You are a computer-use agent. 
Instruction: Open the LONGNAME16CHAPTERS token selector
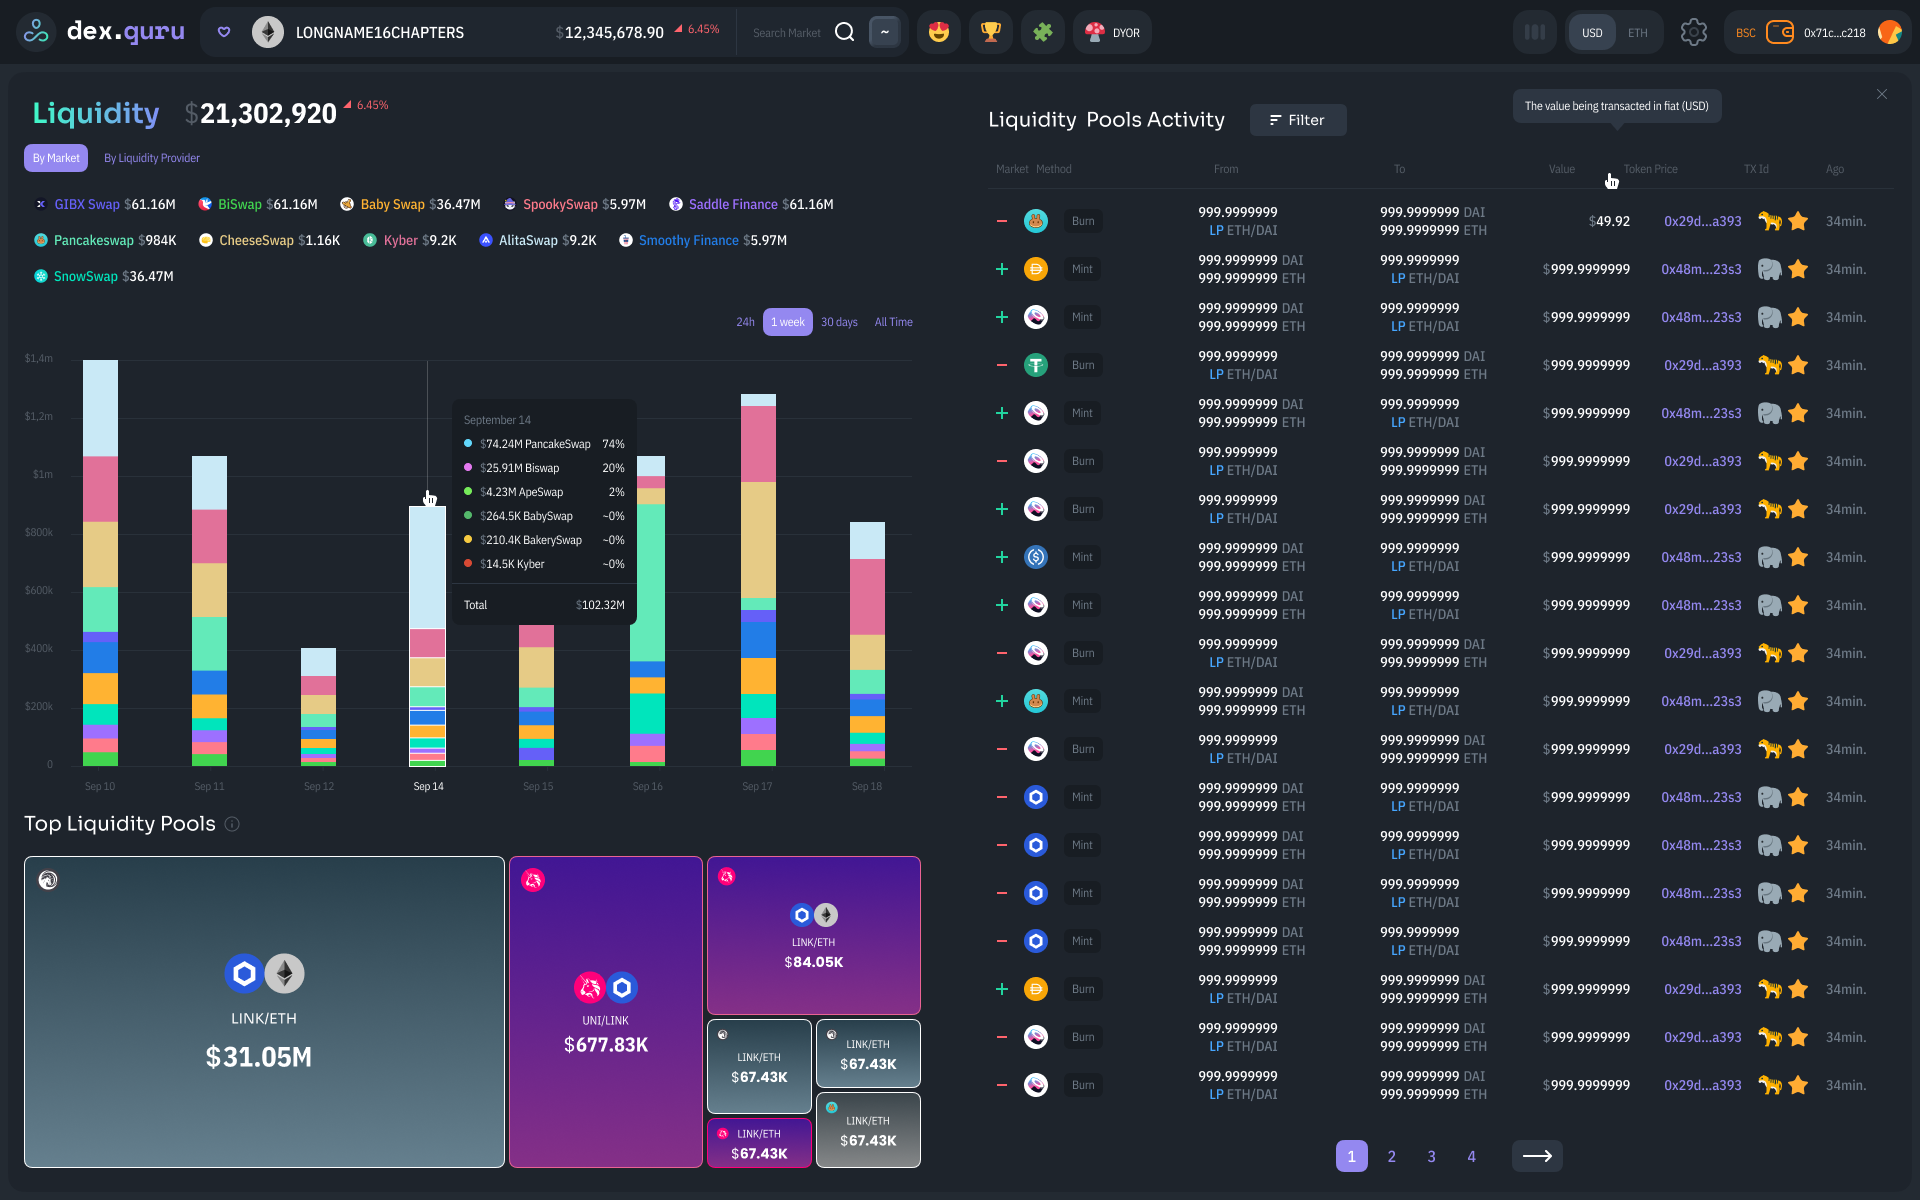point(379,32)
